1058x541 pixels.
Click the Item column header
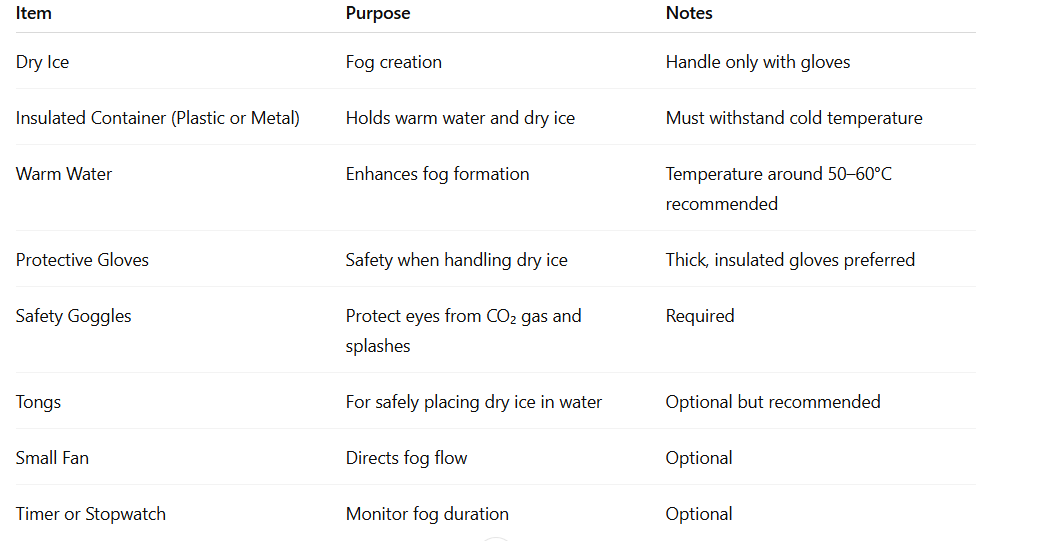34,13
